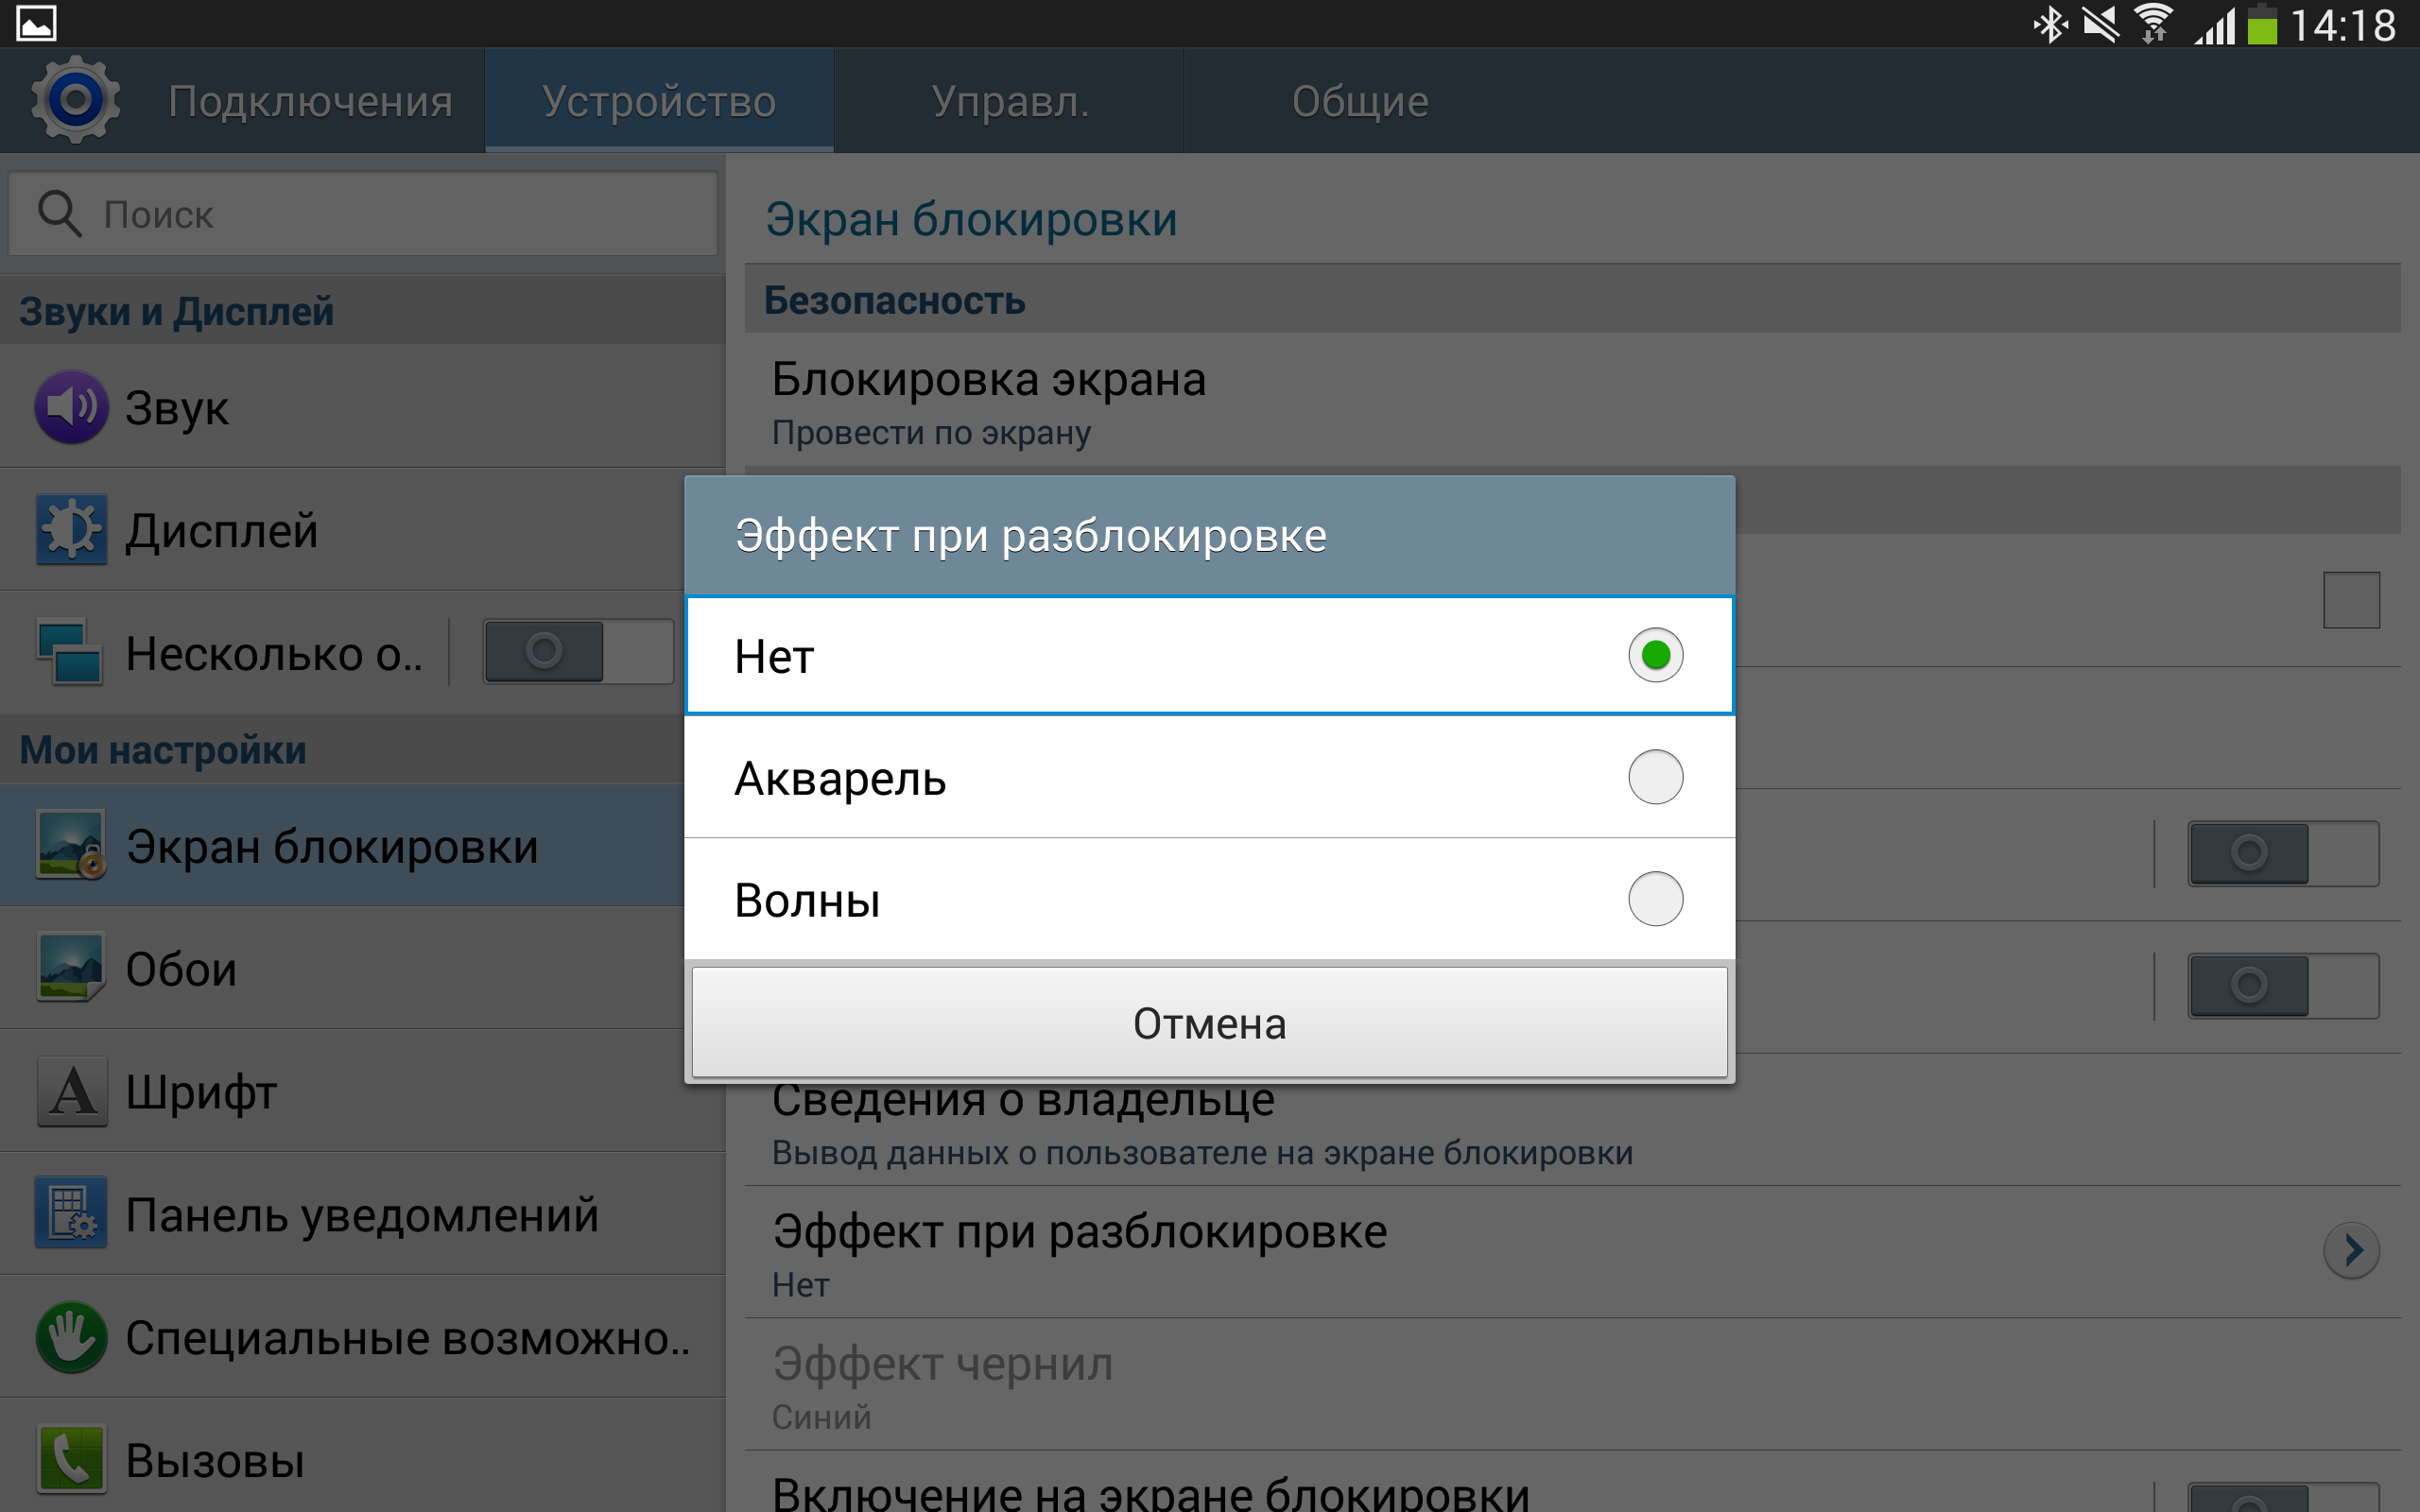This screenshot has height=1512, width=2420.
Task: Tap the Wallpaper (Обои) icon
Action: pyautogui.click(x=71, y=967)
